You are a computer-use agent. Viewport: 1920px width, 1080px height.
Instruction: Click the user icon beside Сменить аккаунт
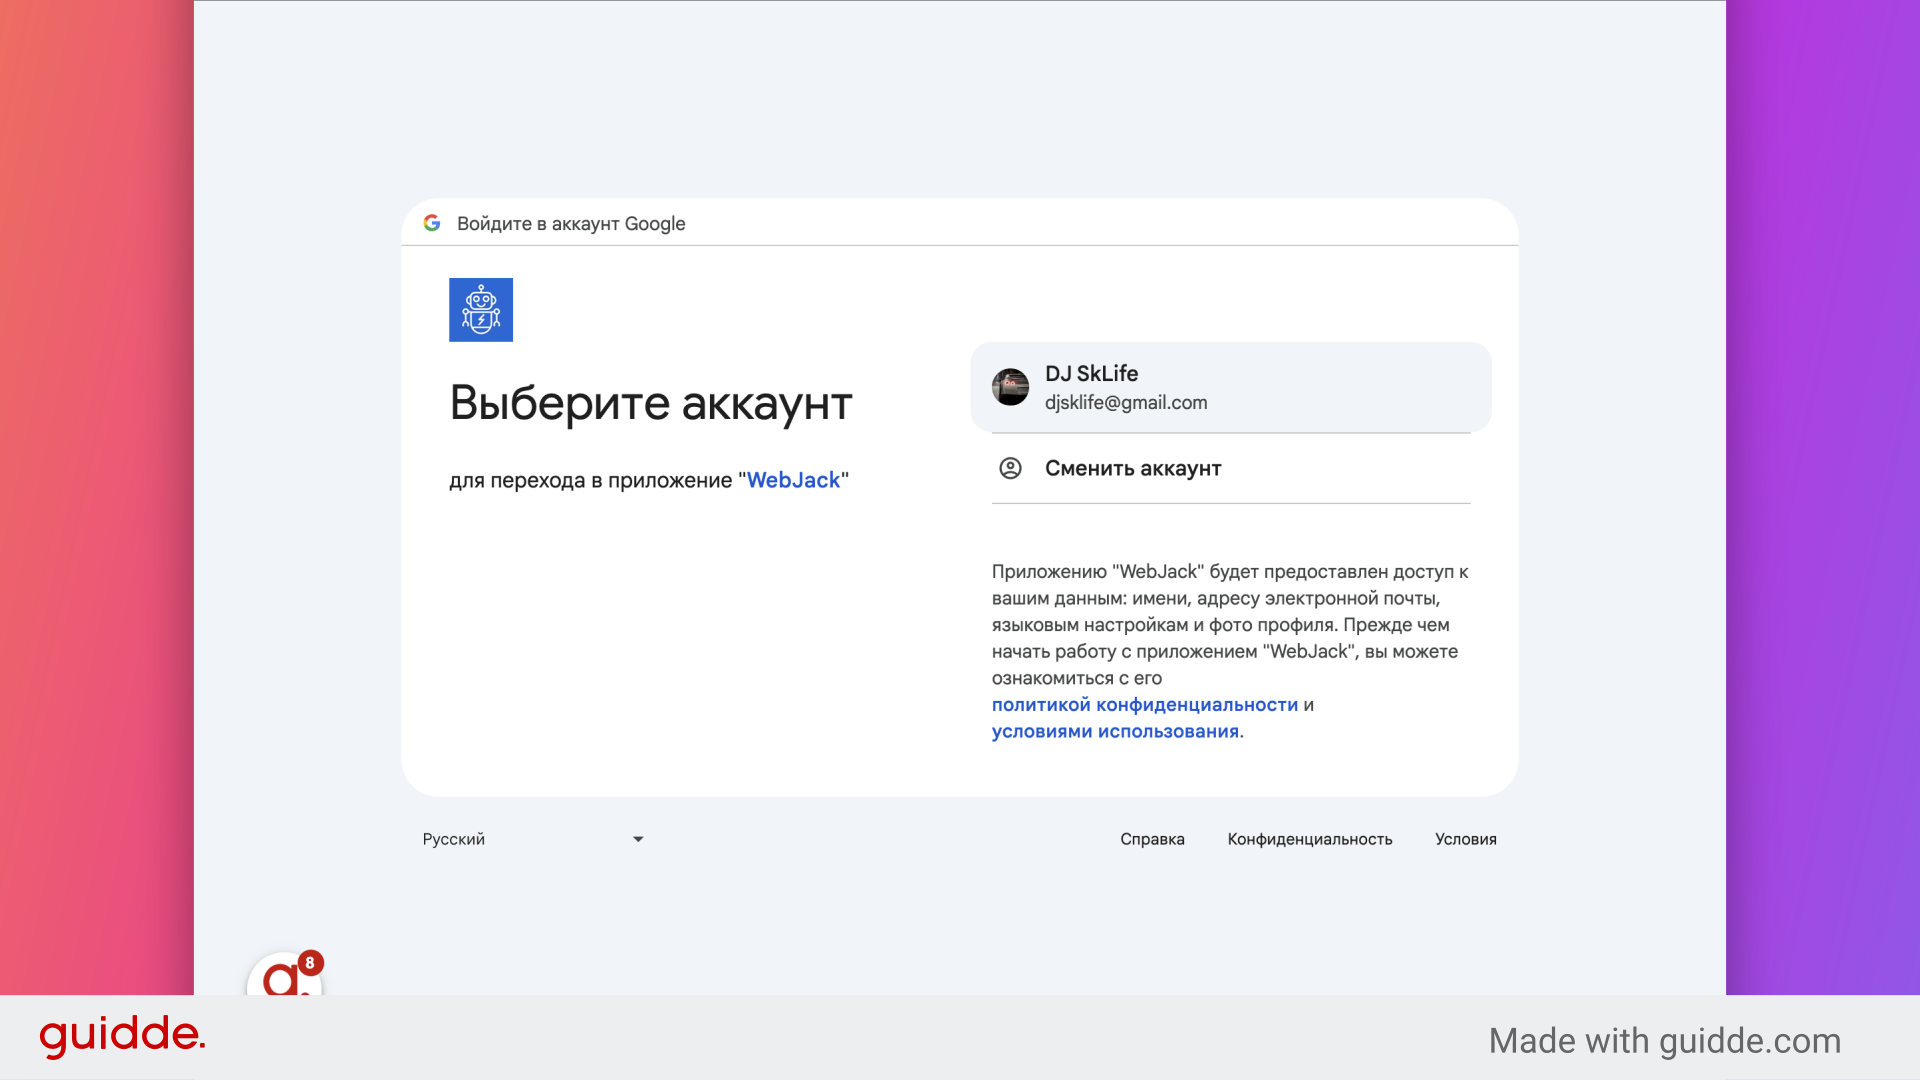(1010, 468)
